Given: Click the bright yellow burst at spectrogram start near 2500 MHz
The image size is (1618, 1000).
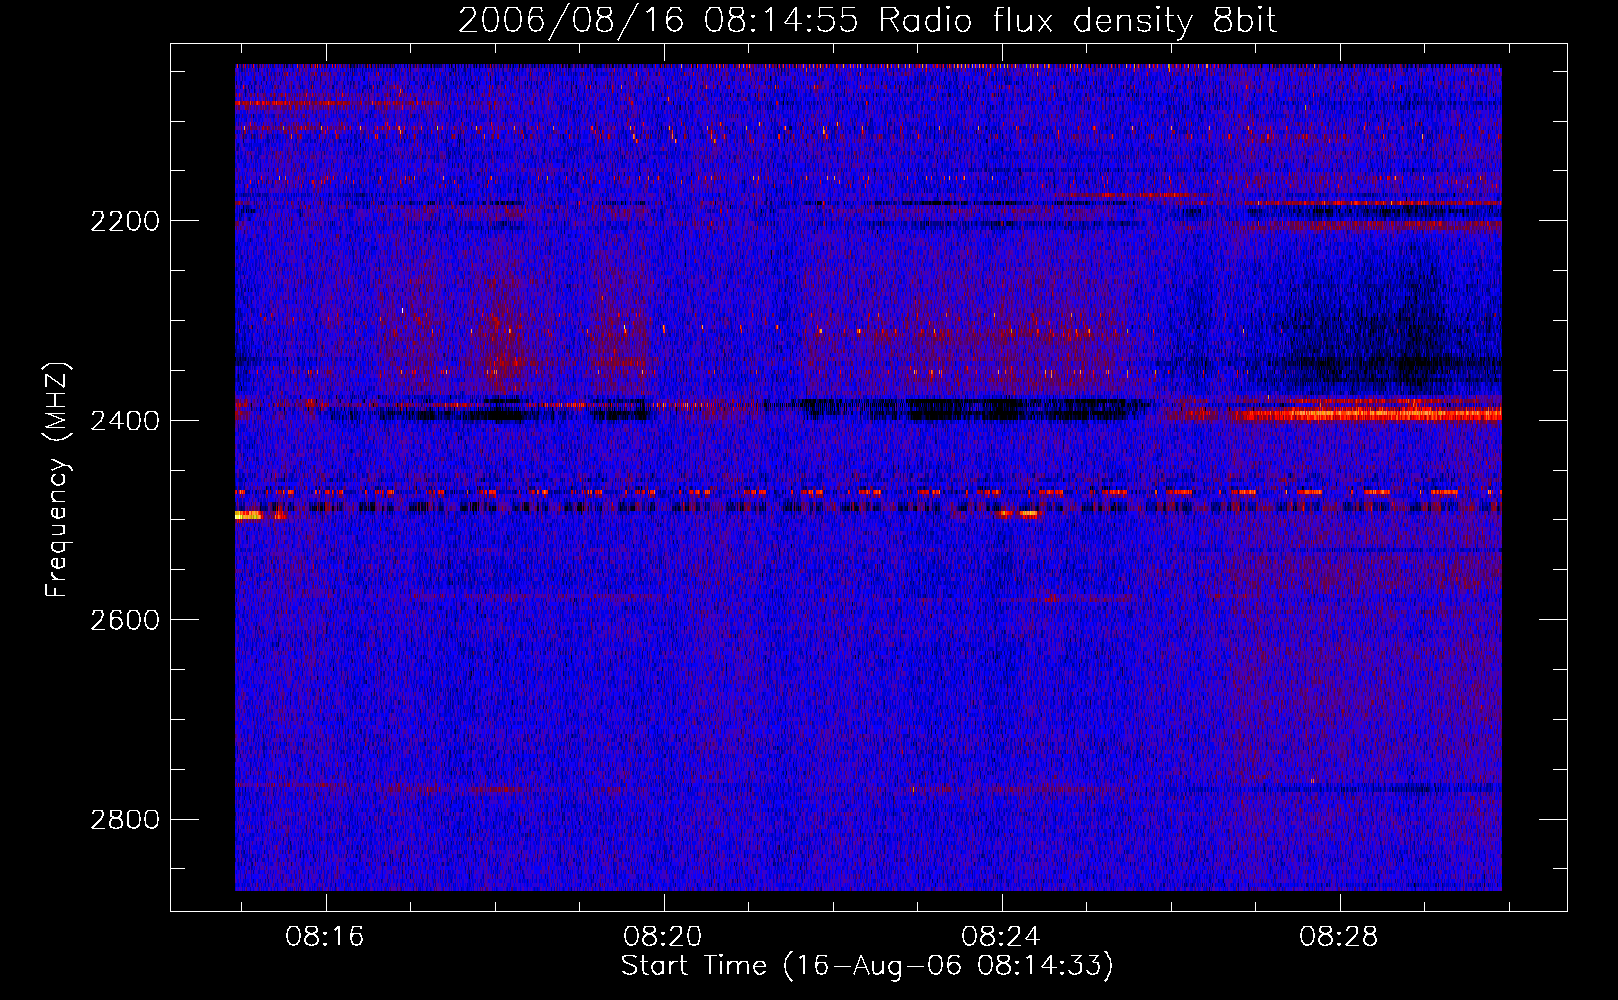Looking at the screenshot, I should pyautogui.click(x=249, y=515).
